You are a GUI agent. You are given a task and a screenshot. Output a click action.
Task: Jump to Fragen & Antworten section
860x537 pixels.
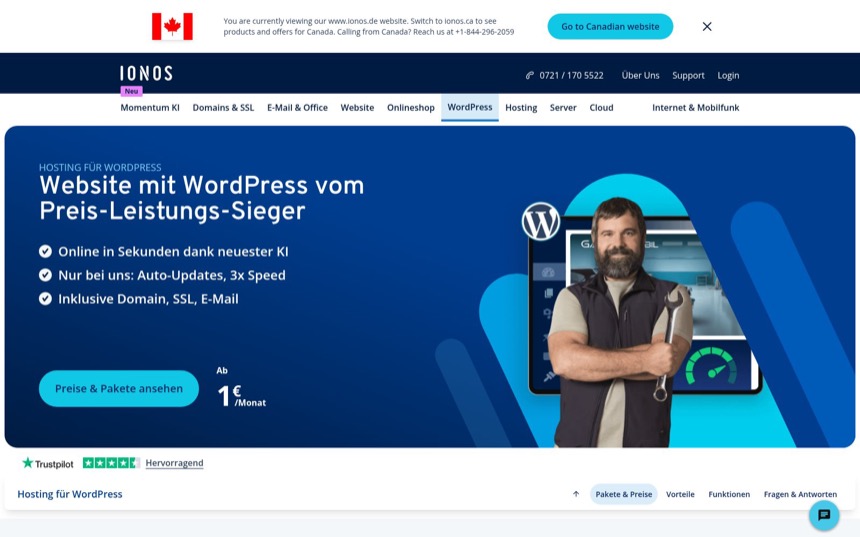800,494
